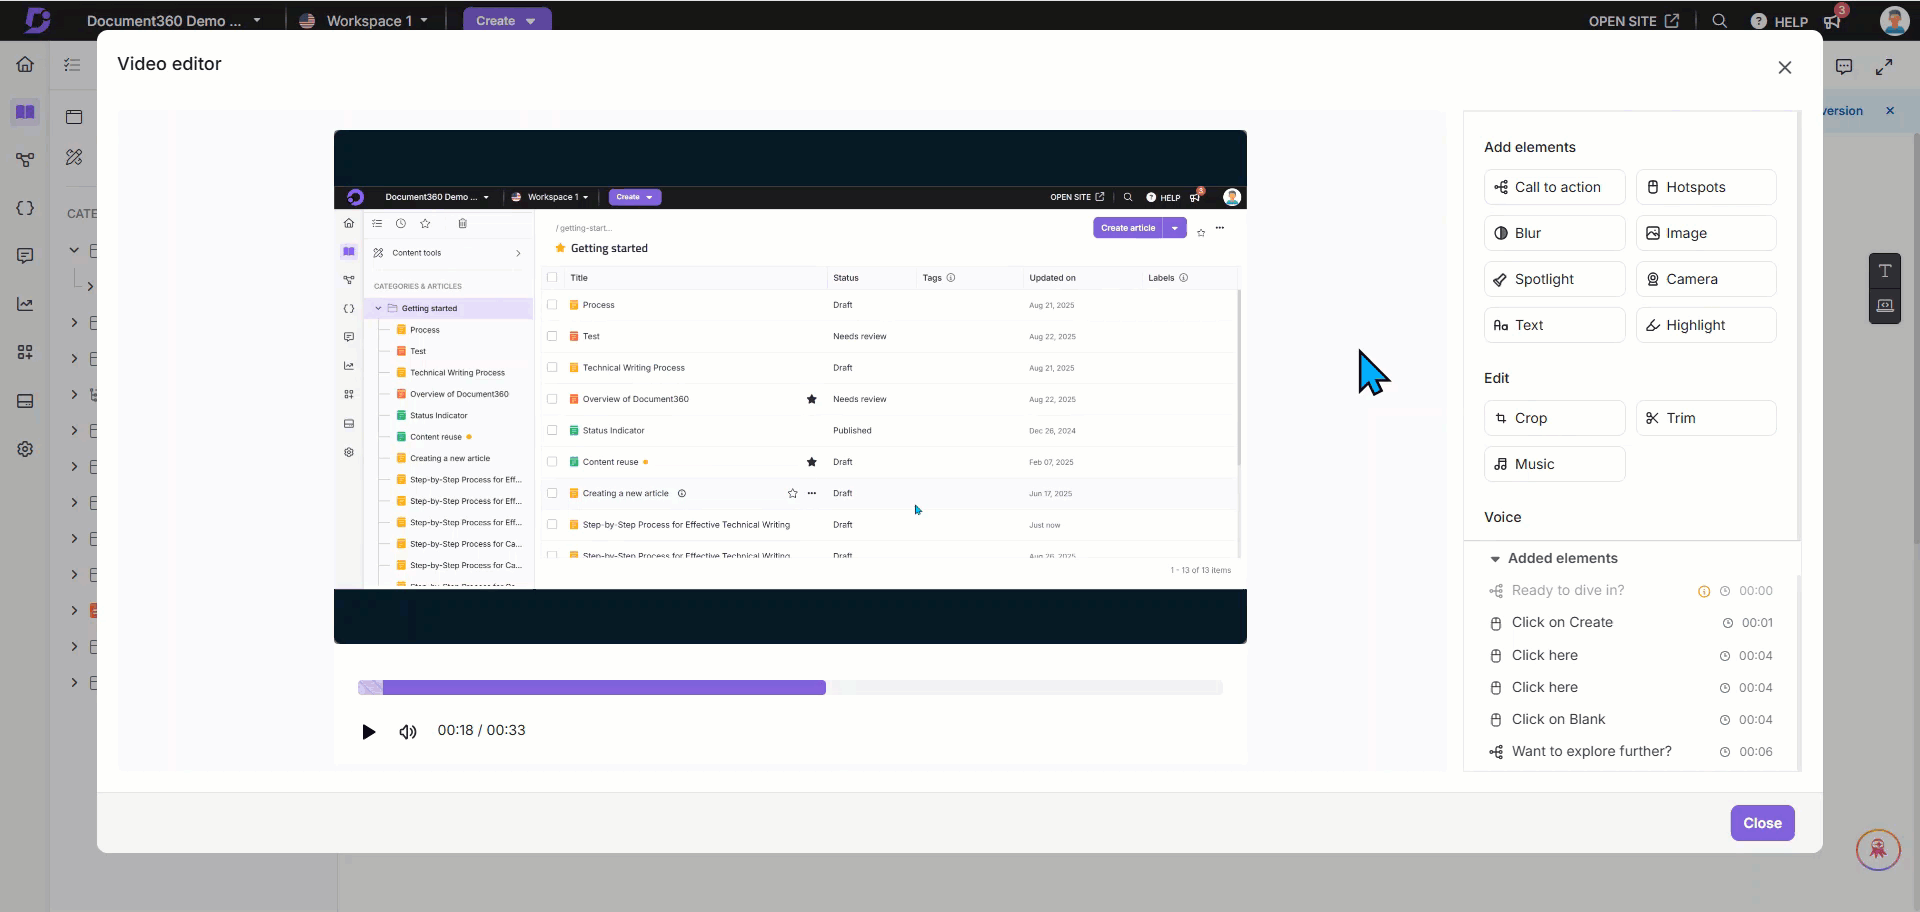Click the fullscreen expand icon at top right

1884,67
